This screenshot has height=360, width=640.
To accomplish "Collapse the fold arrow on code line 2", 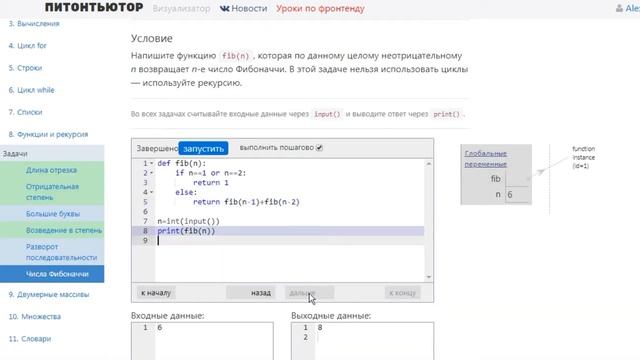I will click(x=151, y=173).
